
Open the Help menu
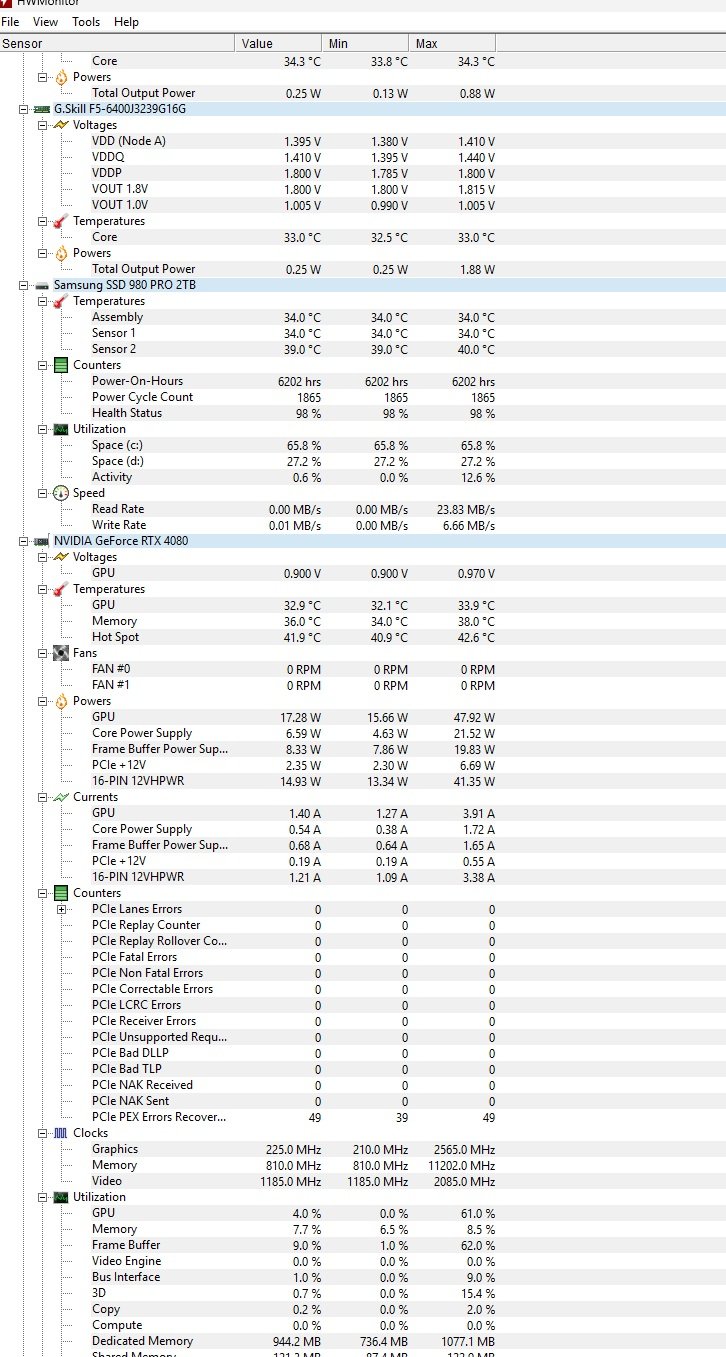[x=127, y=21]
